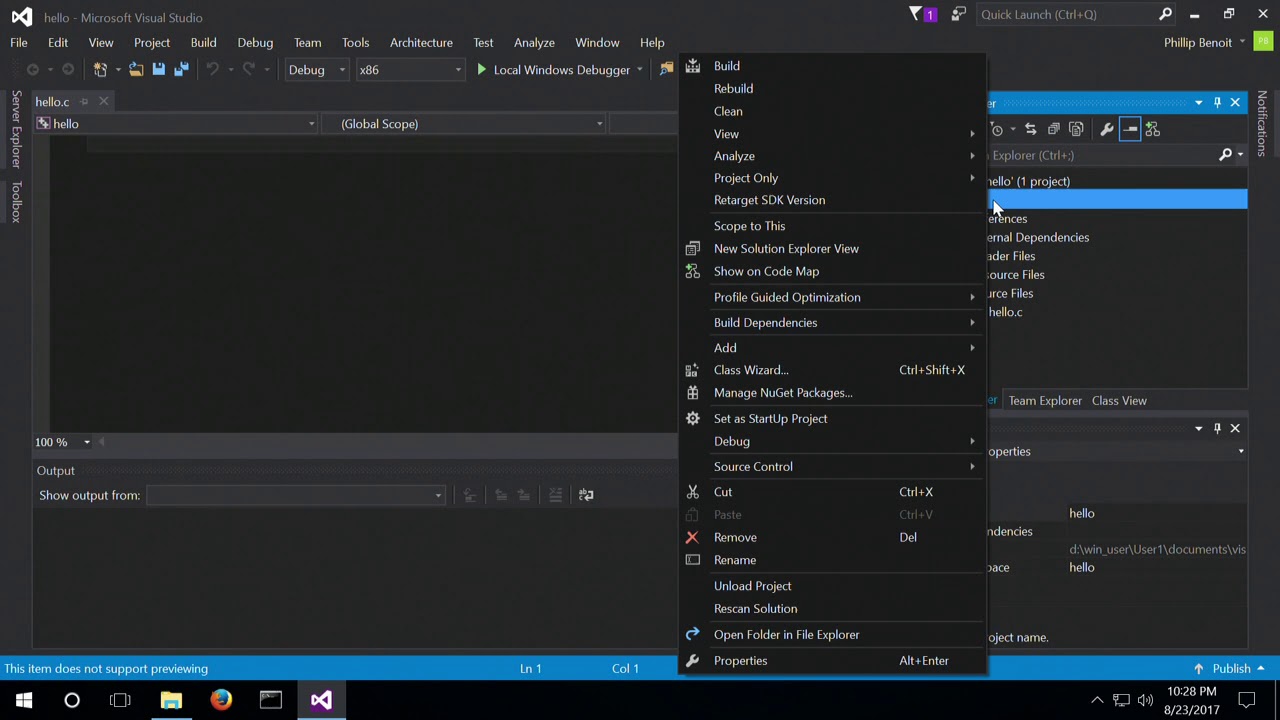The width and height of the screenshot is (1280, 720).
Task: Choose Properties in the context menu
Action: pos(832,661)
